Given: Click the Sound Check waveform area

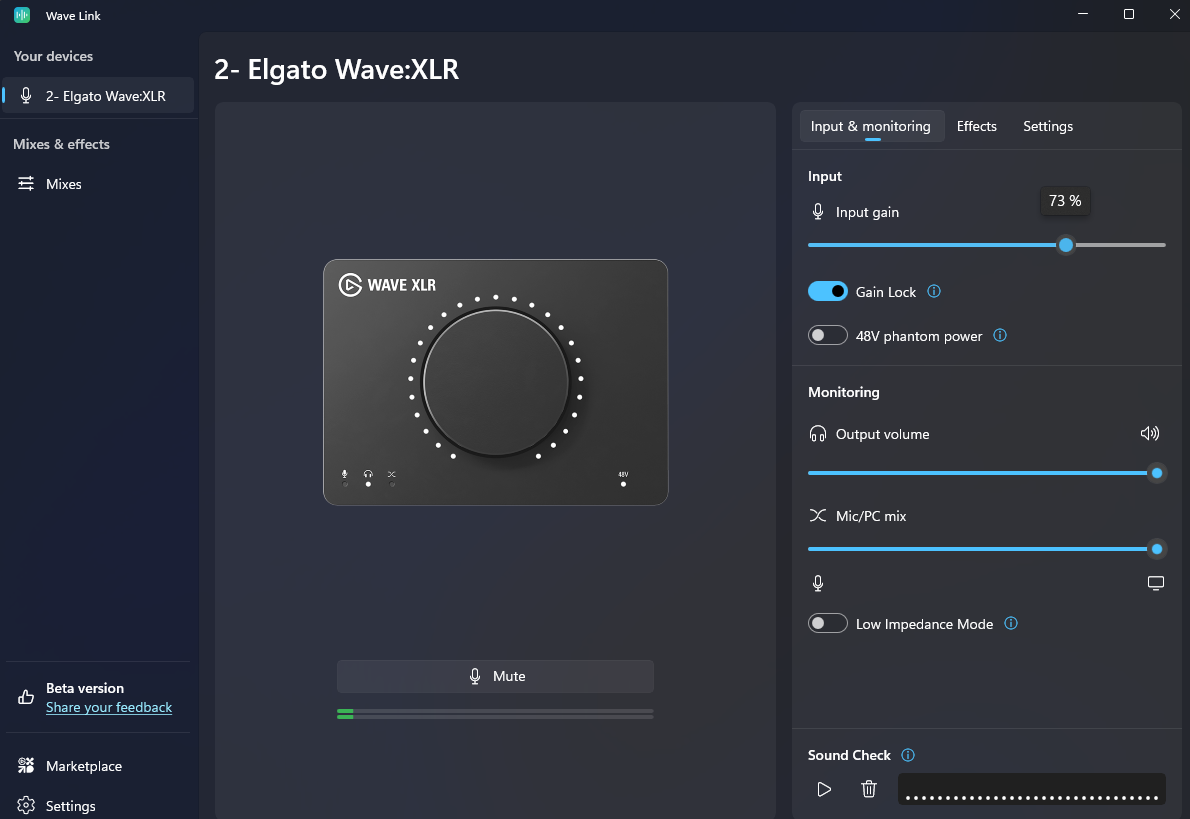Looking at the screenshot, I should pyautogui.click(x=1031, y=789).
